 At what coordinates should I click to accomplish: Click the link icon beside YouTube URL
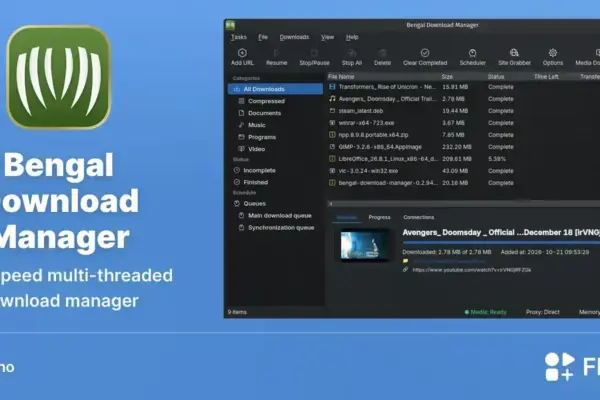tap(405, 270)
